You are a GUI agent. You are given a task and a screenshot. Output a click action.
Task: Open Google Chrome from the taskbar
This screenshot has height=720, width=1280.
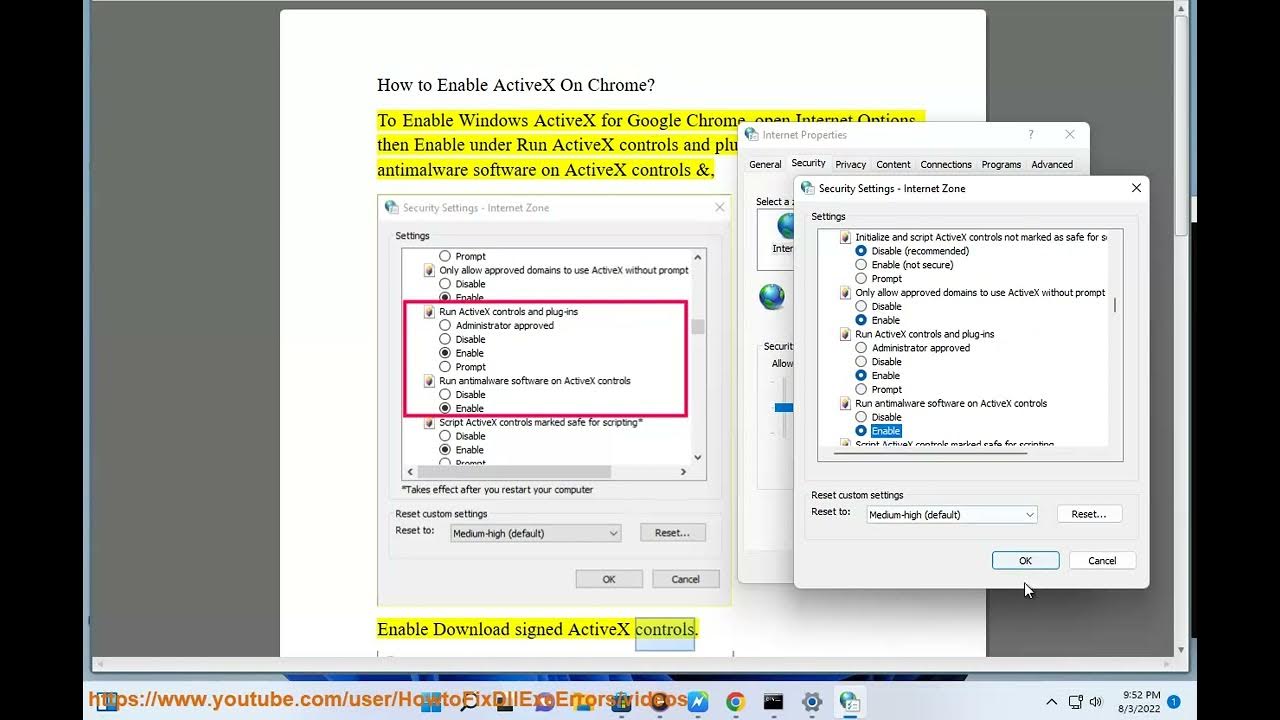coord(735,702)
